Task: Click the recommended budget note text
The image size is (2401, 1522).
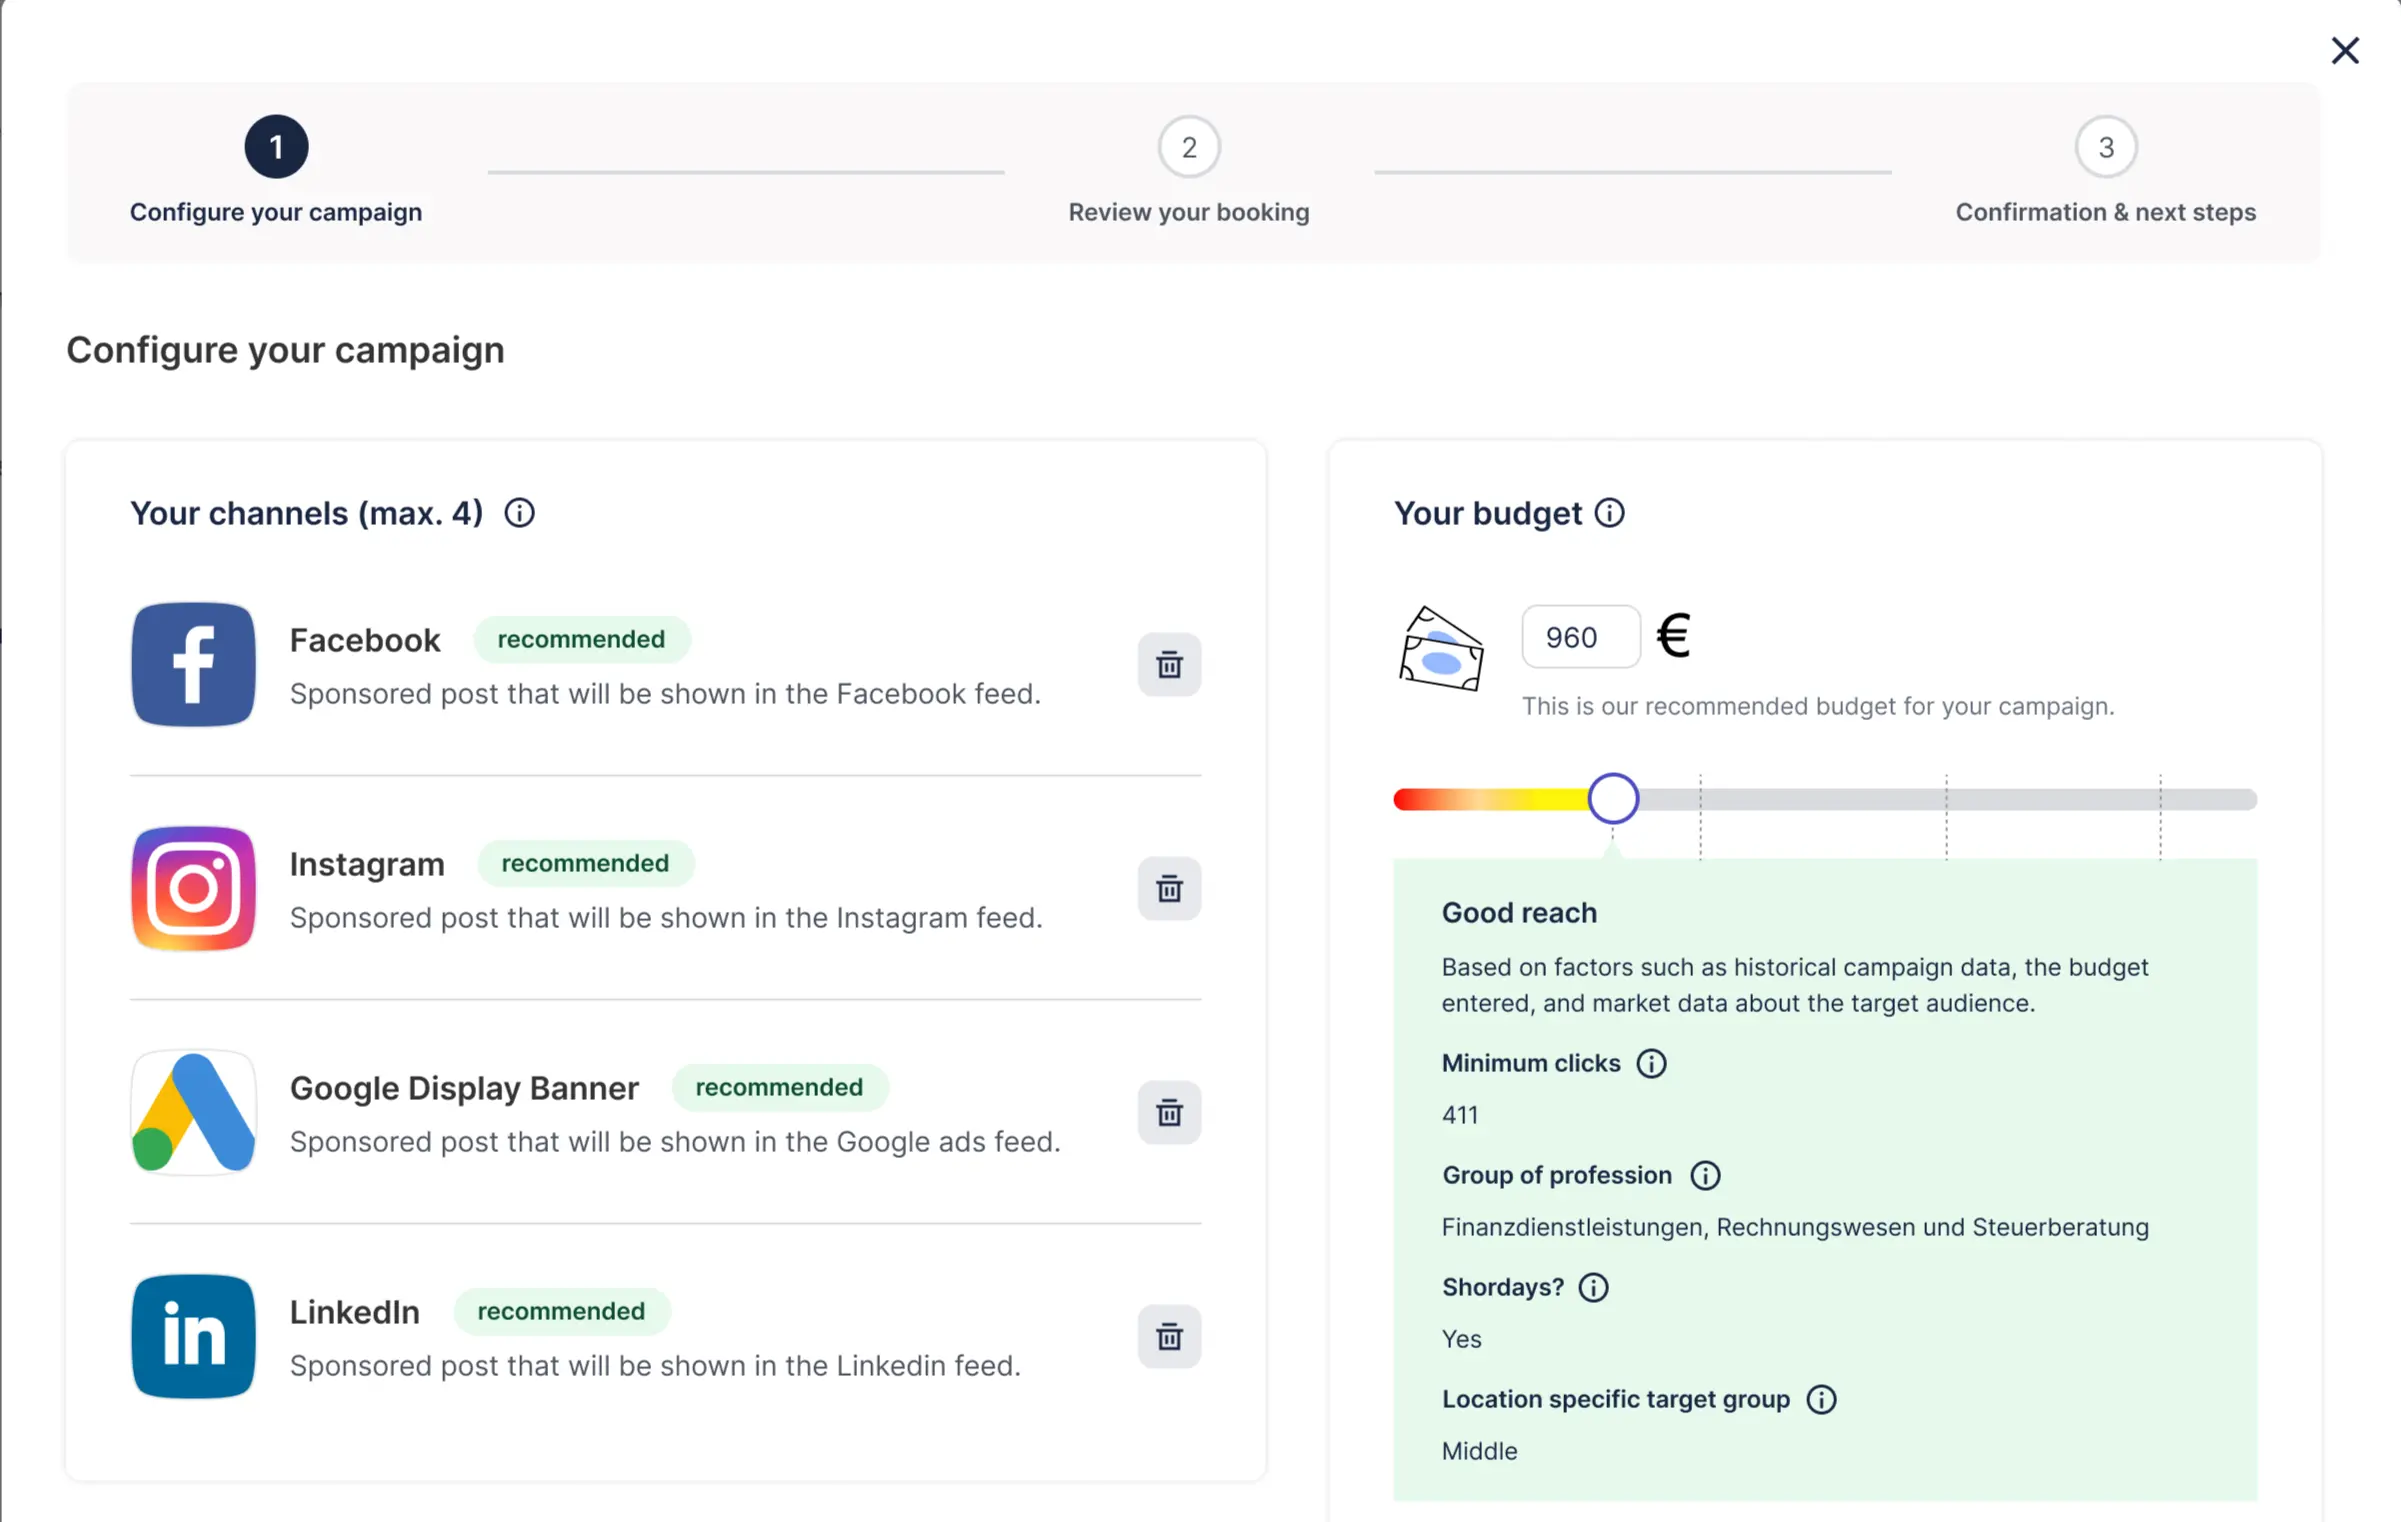Action: coord(1818,706)
